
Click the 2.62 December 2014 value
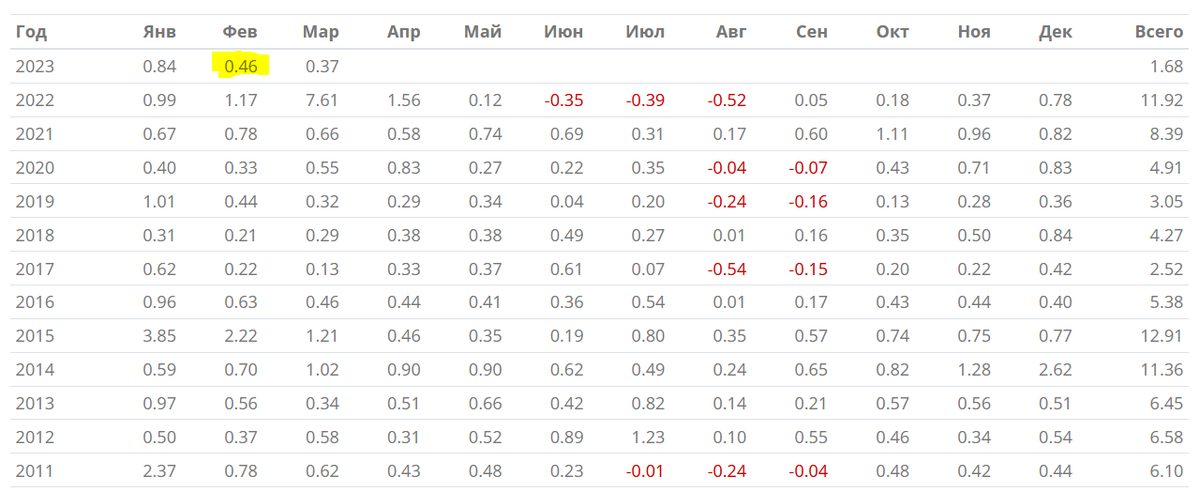pos(1054,370)
